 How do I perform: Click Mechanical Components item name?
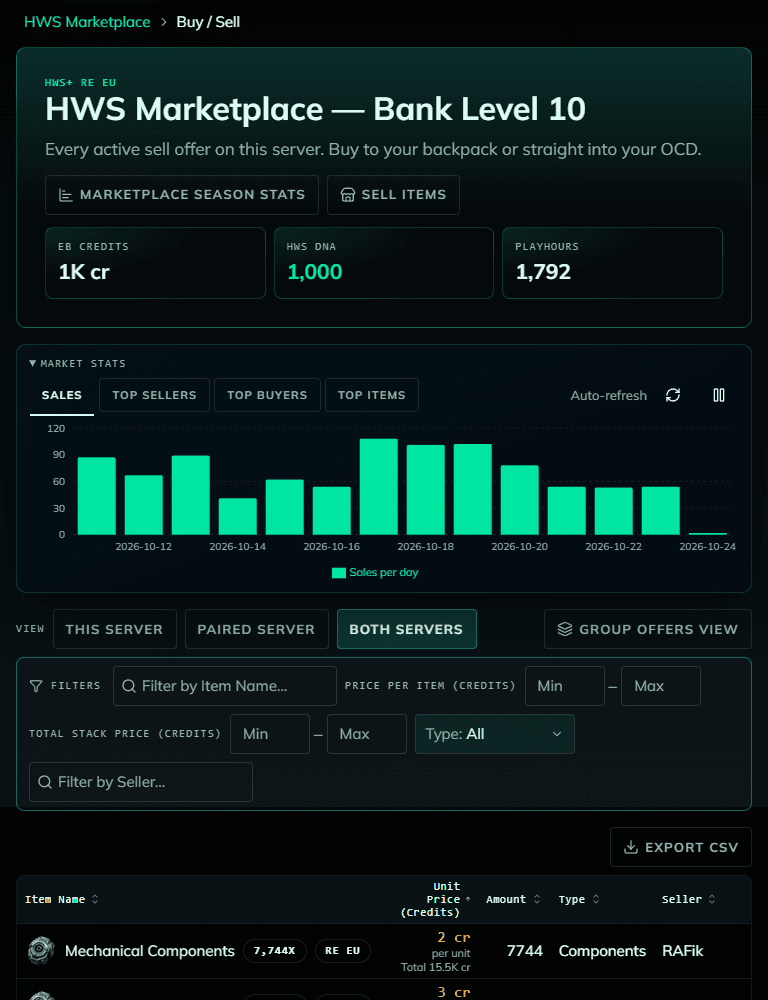click(150, 951)
